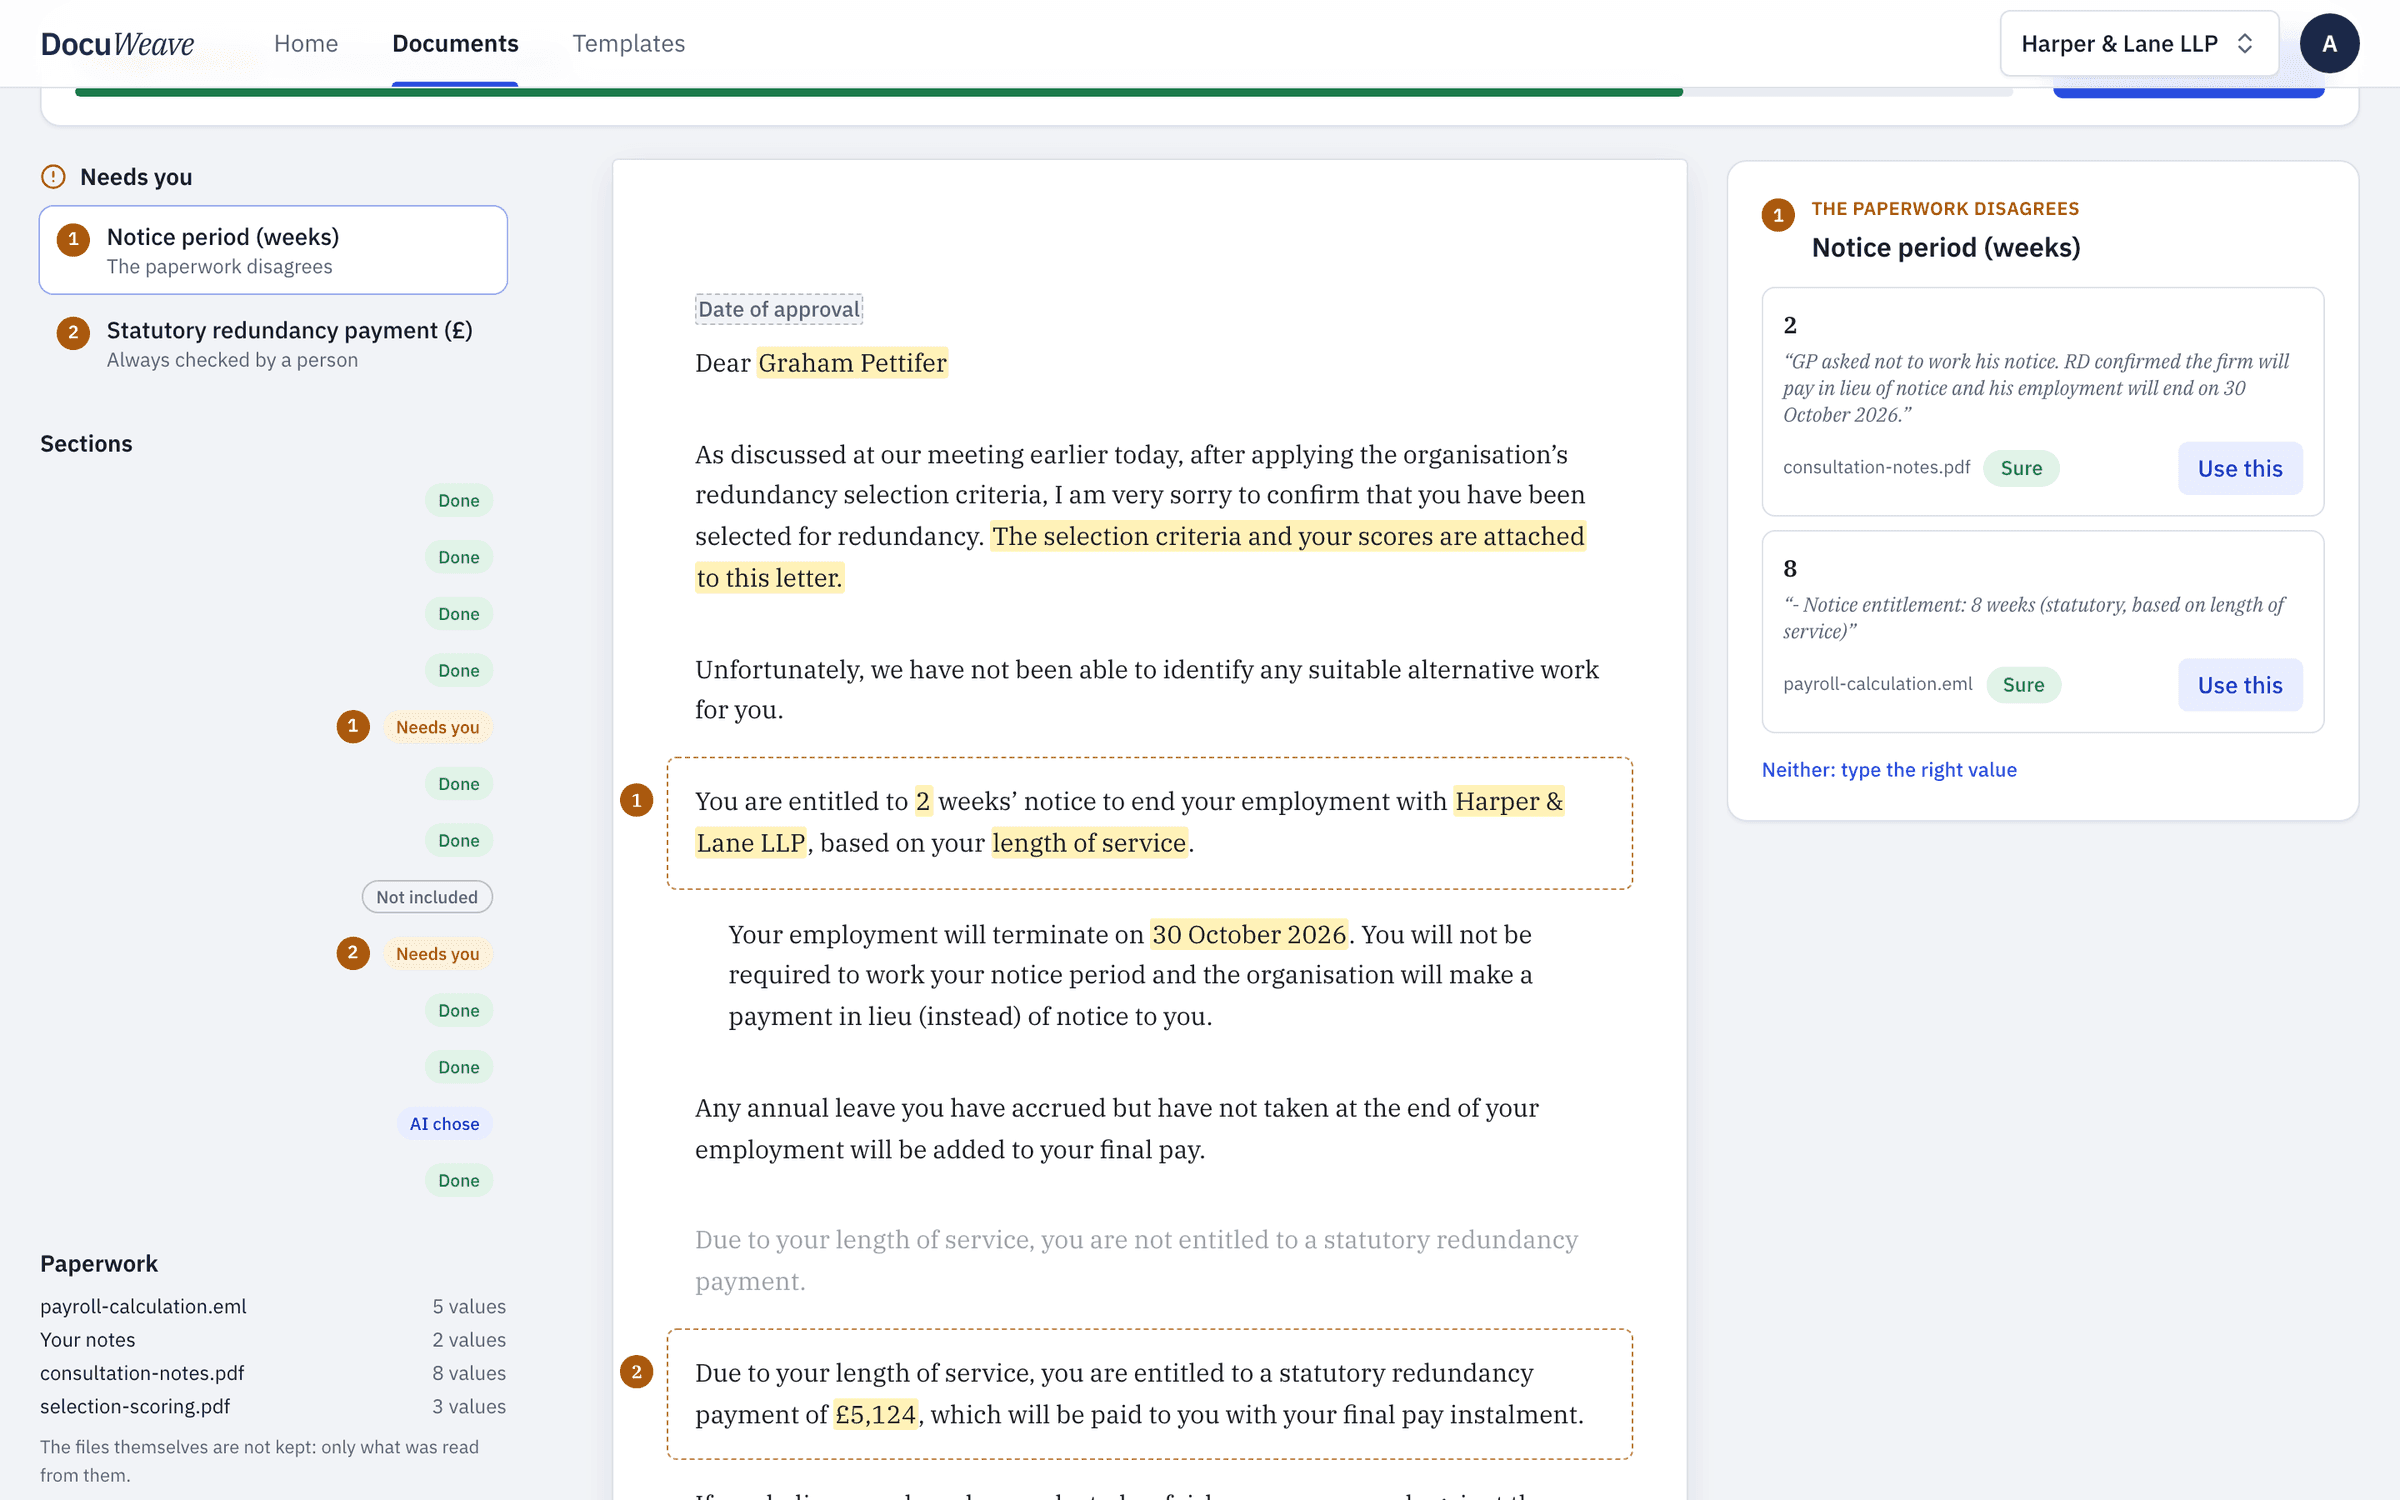Click Neither: type the right value

point(1888,769)
